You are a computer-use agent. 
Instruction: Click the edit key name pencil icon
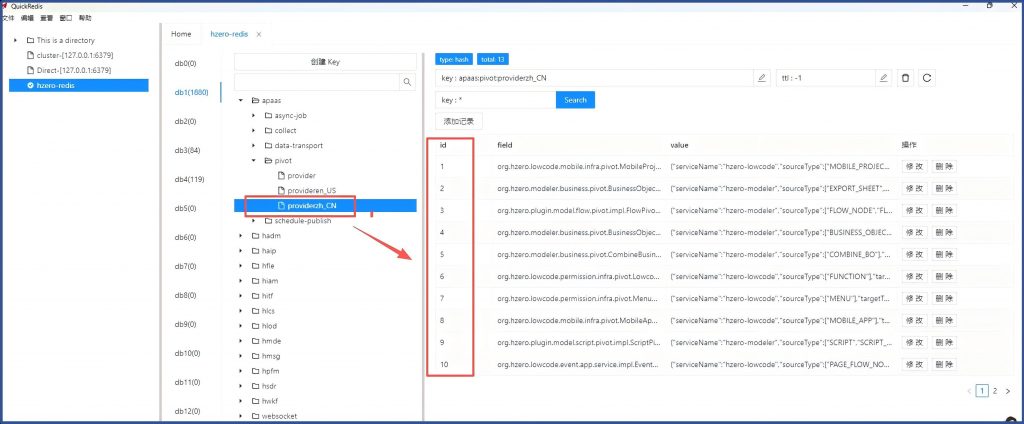coord(762,78)
